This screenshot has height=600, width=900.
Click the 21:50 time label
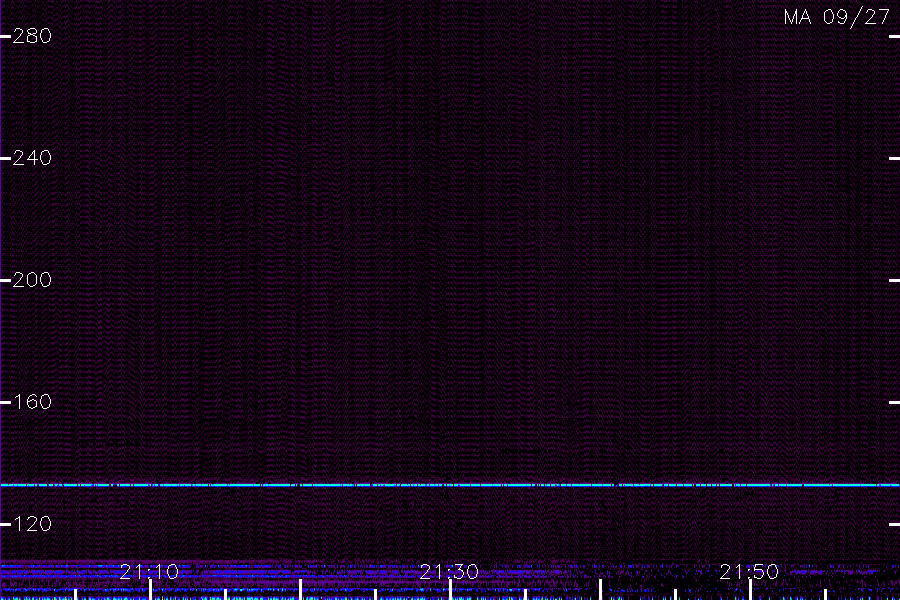click(x=749, y=571)
